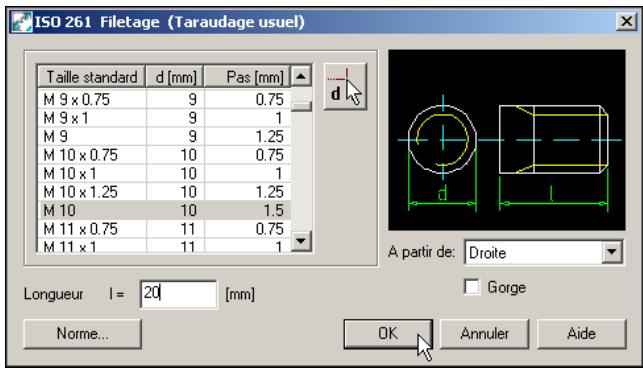Select the partially visible 'M 11 x 1' row

[x=164, y=245]
